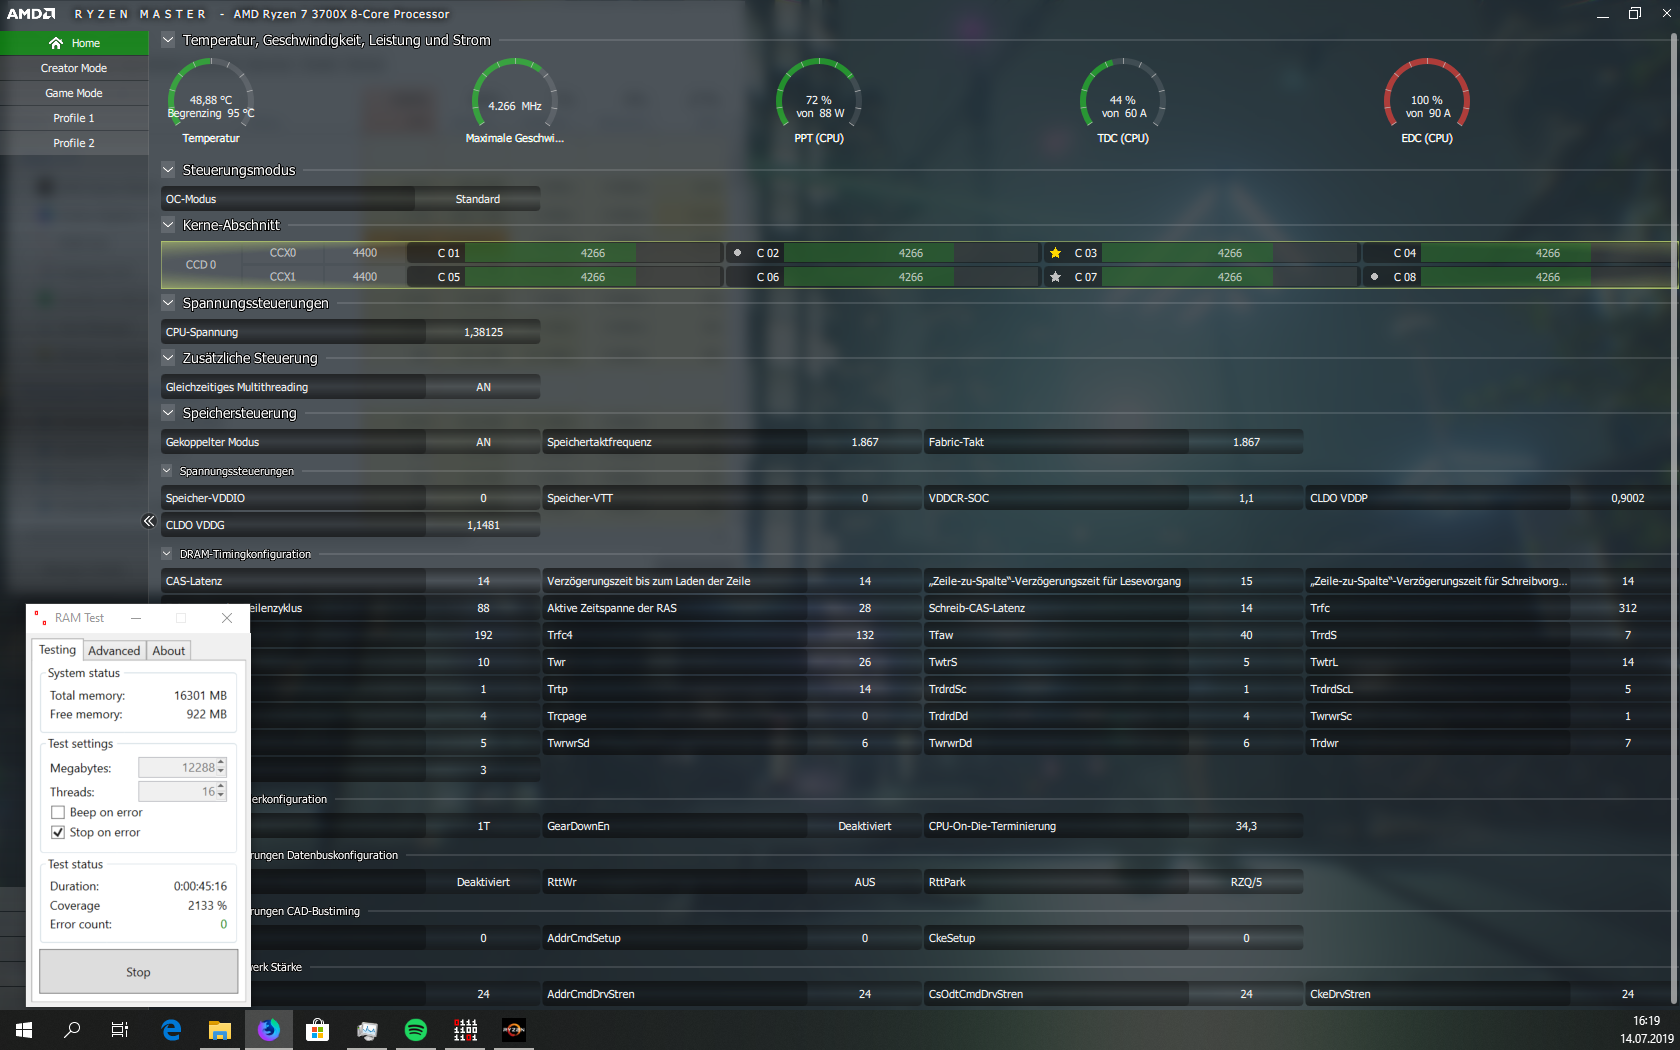Image resolution: width=1680 pixels, height=1050 pixels.
Task: Open Task View on taskbar
Action: [x=120, y=1029]
